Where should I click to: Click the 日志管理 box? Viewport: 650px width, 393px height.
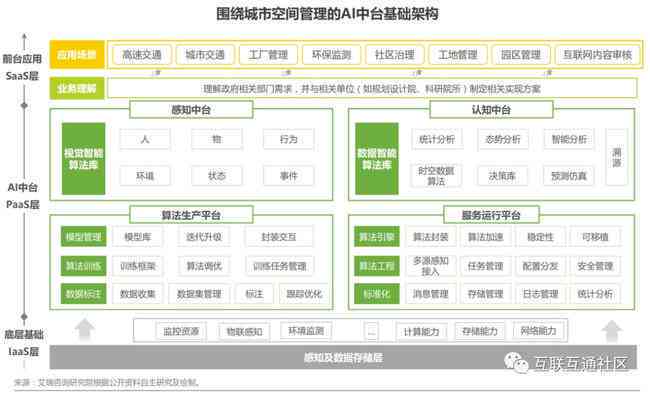point(540,294)
